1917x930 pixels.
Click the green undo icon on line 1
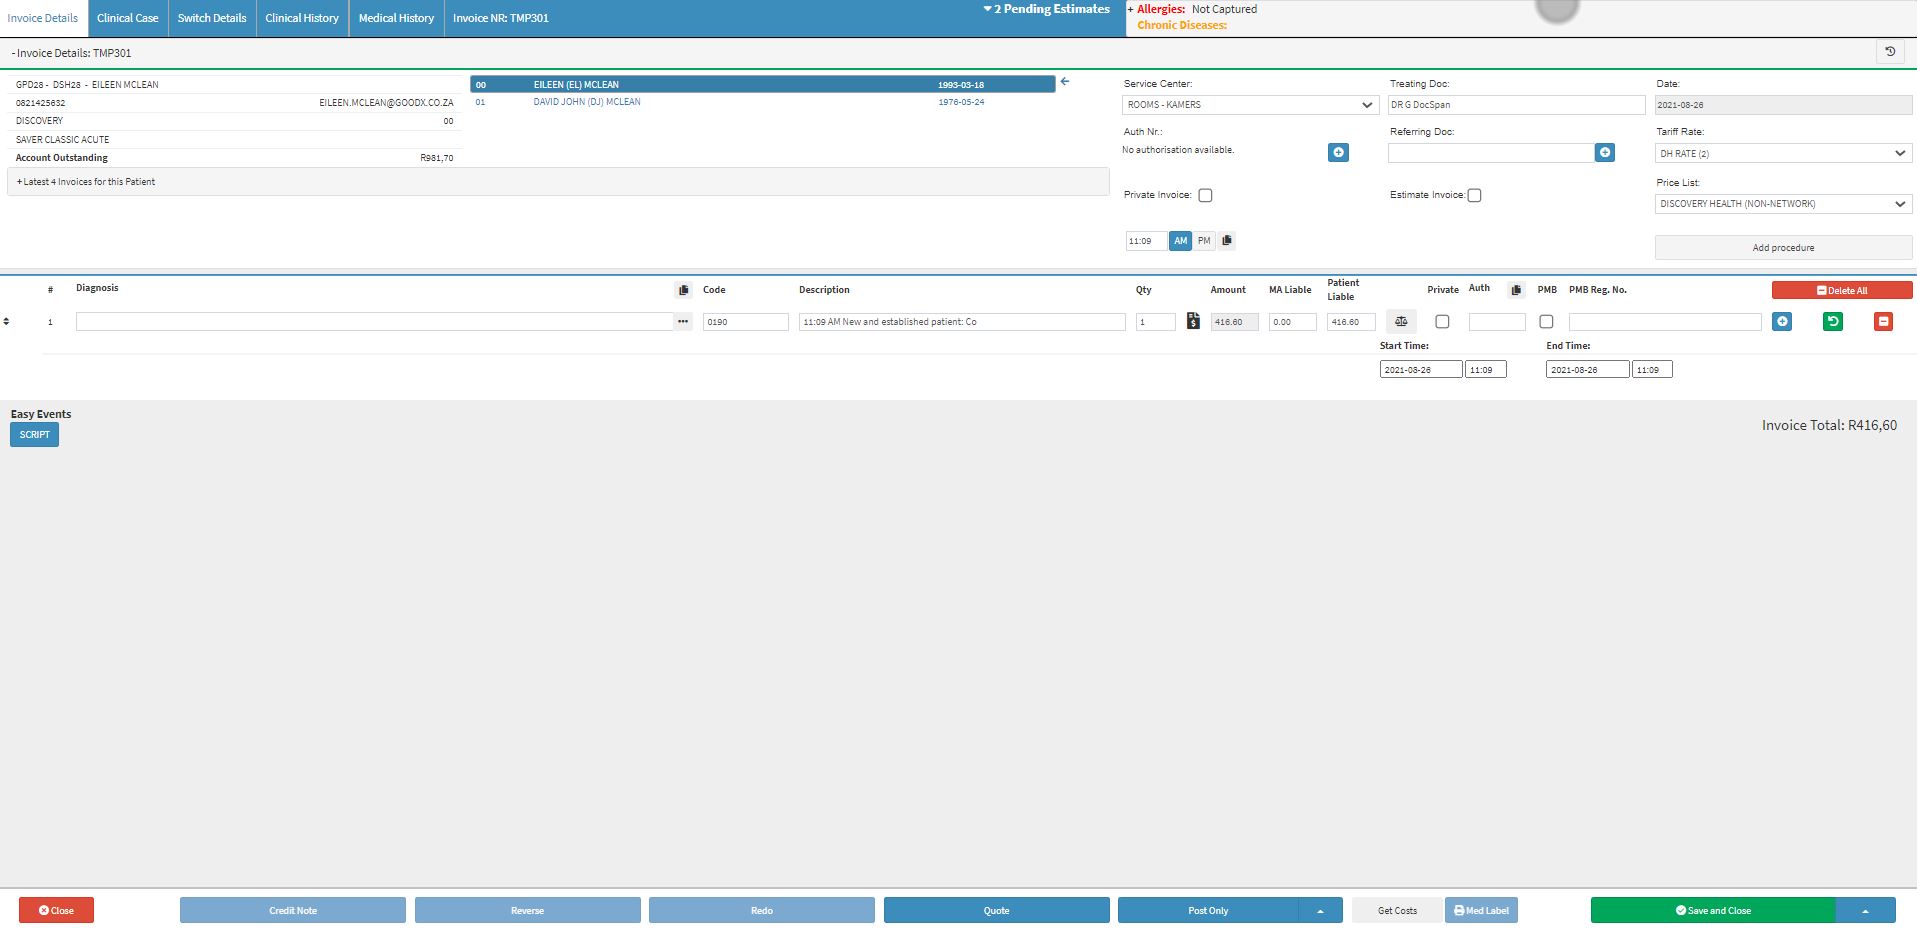pyautogui.click(x=1832, y=322)
